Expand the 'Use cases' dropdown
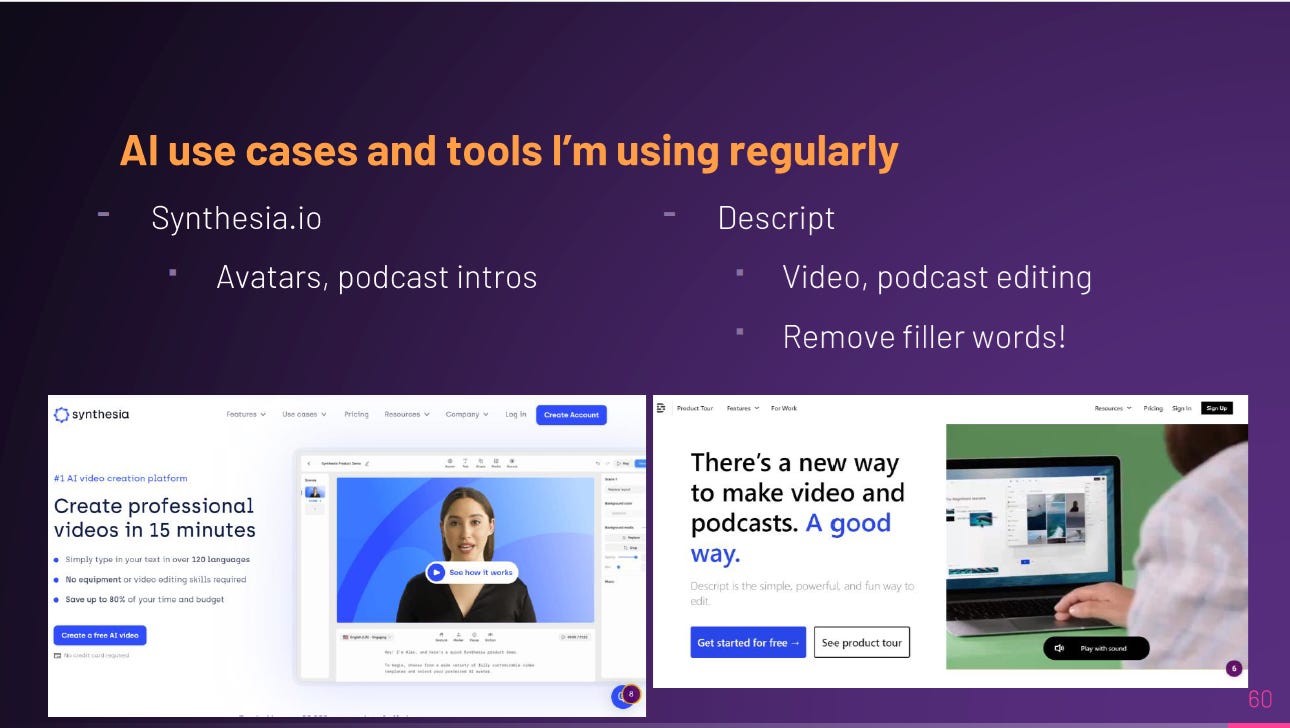1290x728 pixels. [304, 414]
